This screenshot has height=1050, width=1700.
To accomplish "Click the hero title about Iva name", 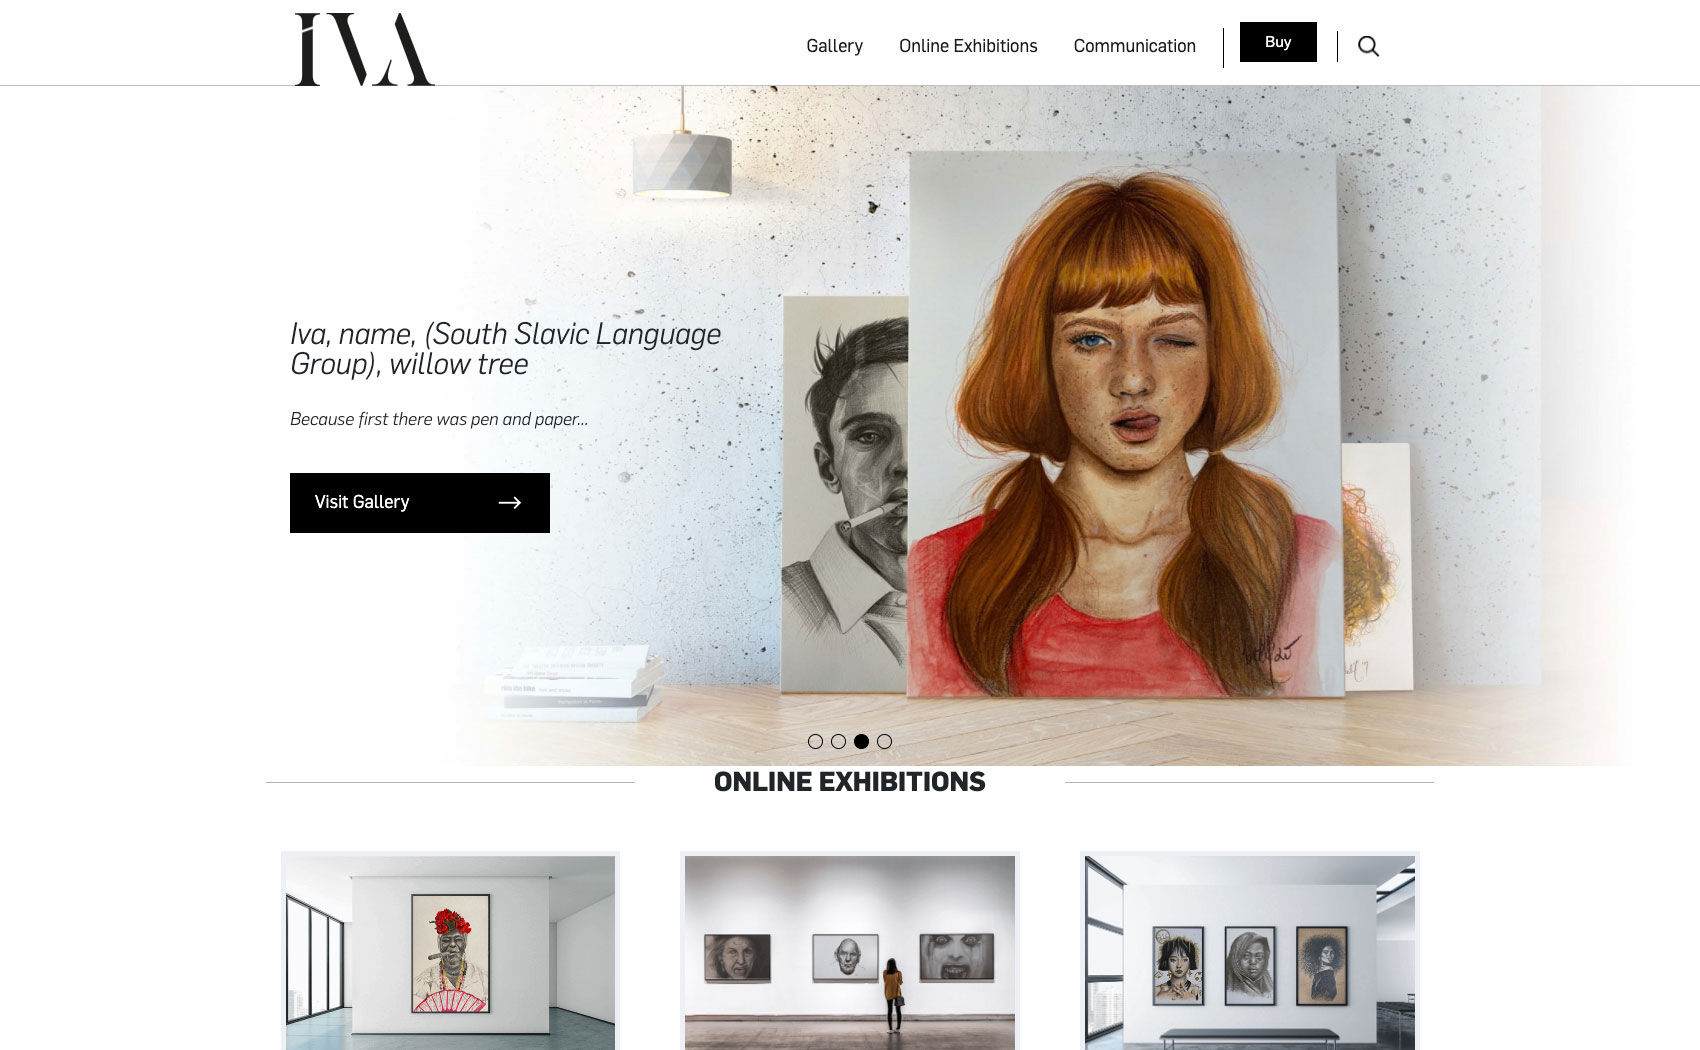I will click(x=505, y=349).
